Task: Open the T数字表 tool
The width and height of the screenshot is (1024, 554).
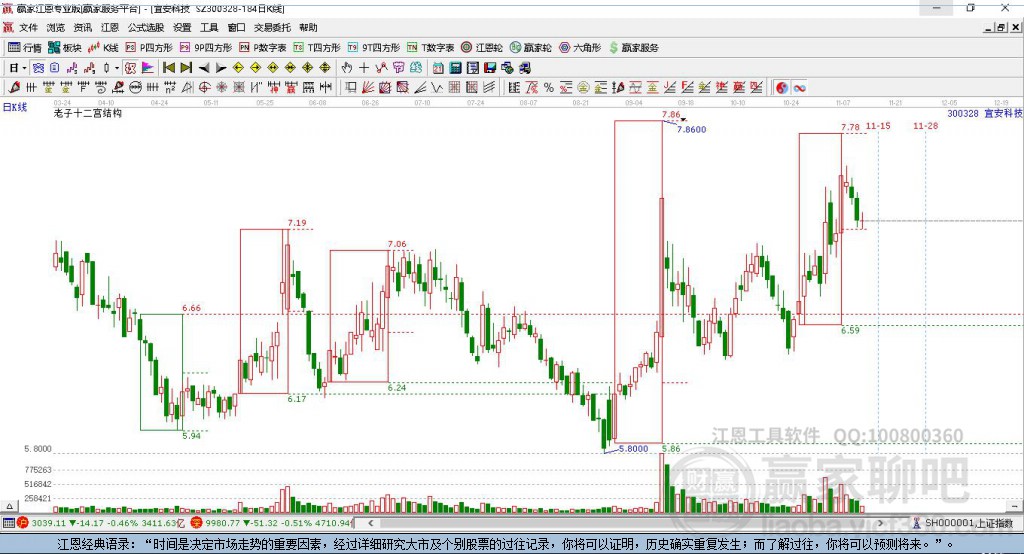Action: 430,48
